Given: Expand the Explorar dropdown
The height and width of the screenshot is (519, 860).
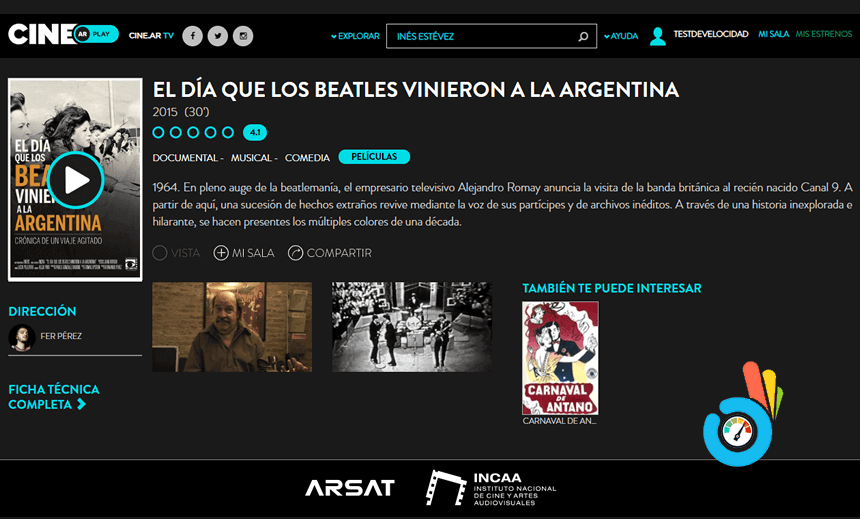Looking at the screenshot, I should click(x=355, y=36).
